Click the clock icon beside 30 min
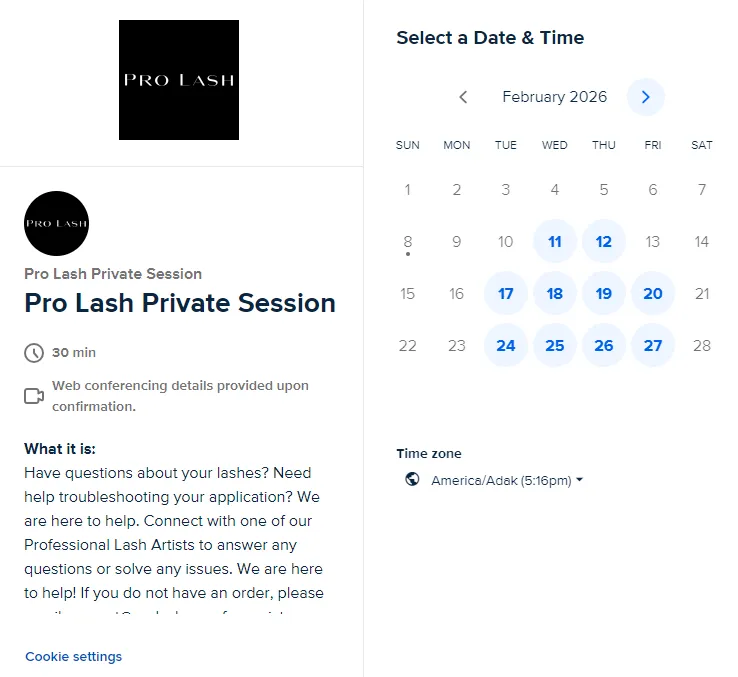 point(34,352)
